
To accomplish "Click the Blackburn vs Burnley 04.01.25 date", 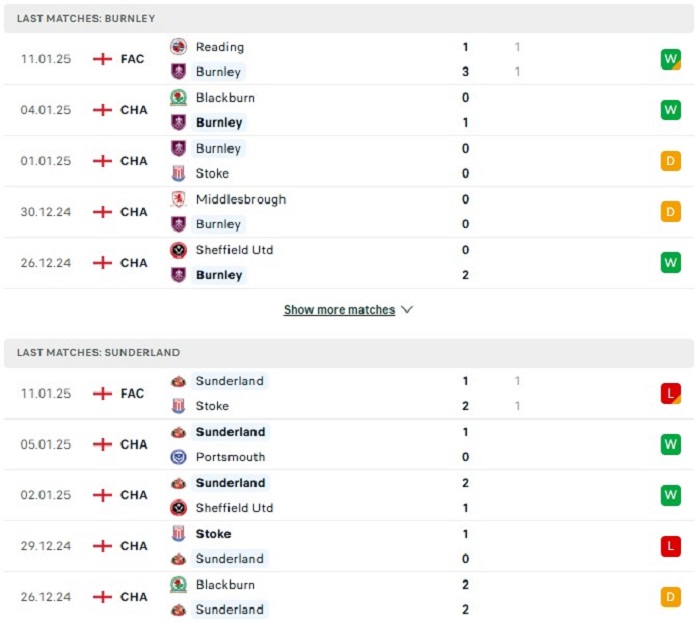I will [x=46, y=110].
